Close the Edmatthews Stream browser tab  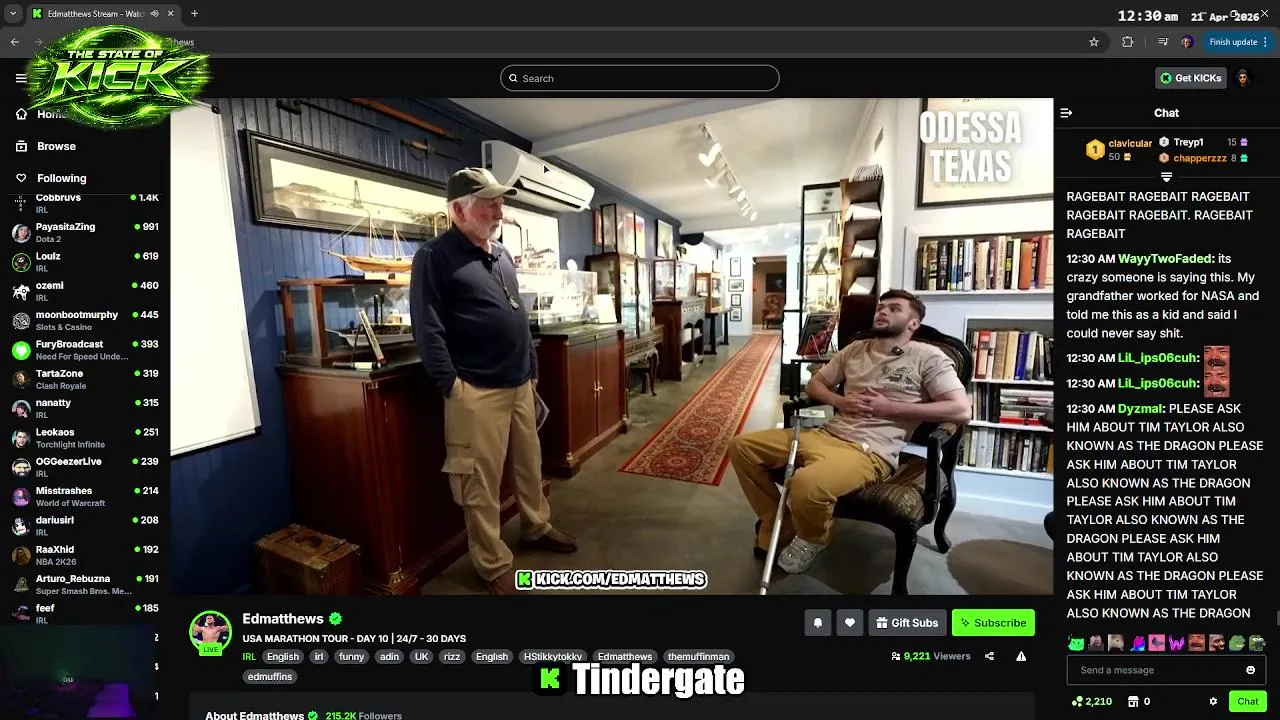[x=170, y=14]
